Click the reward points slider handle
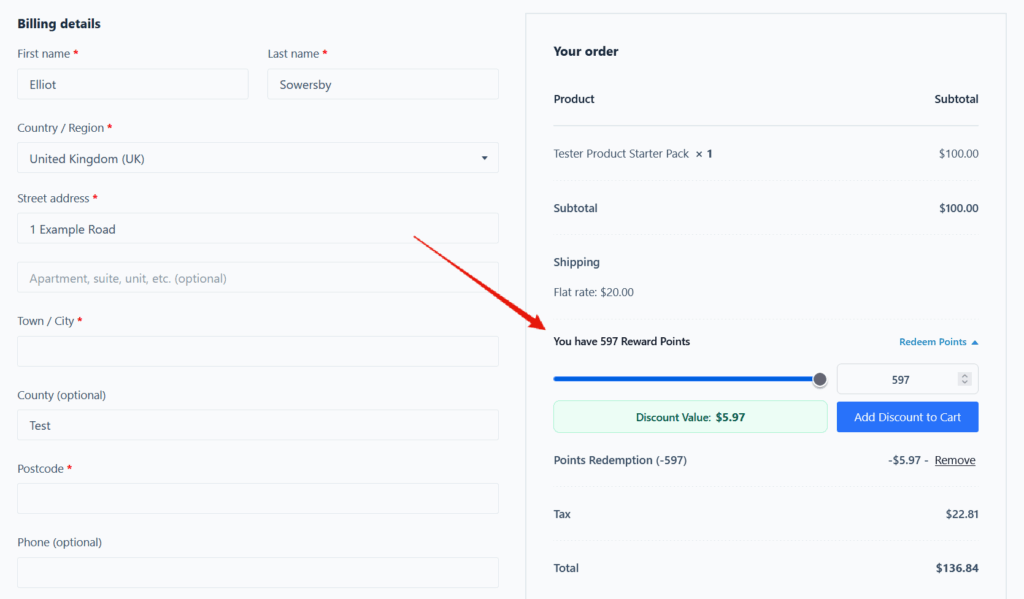The image size is (1024, 599). coord(820,379)
